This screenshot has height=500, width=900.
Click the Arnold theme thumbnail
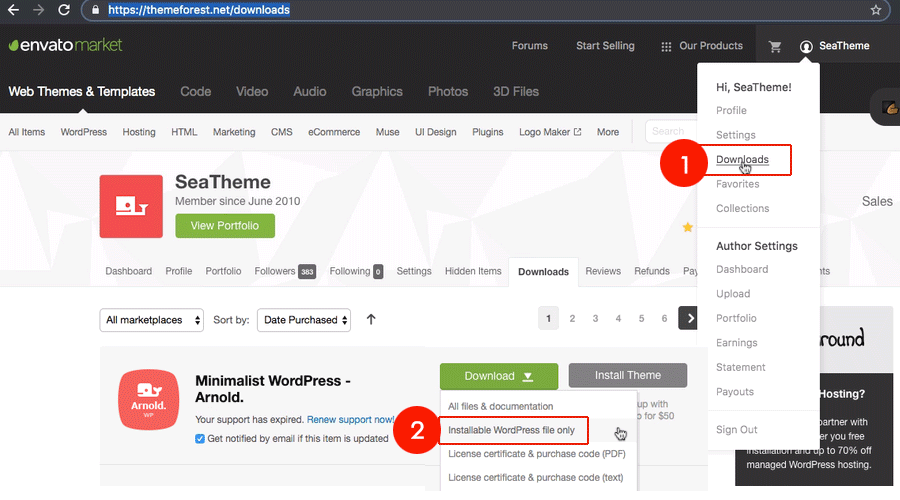pos(149,400)
